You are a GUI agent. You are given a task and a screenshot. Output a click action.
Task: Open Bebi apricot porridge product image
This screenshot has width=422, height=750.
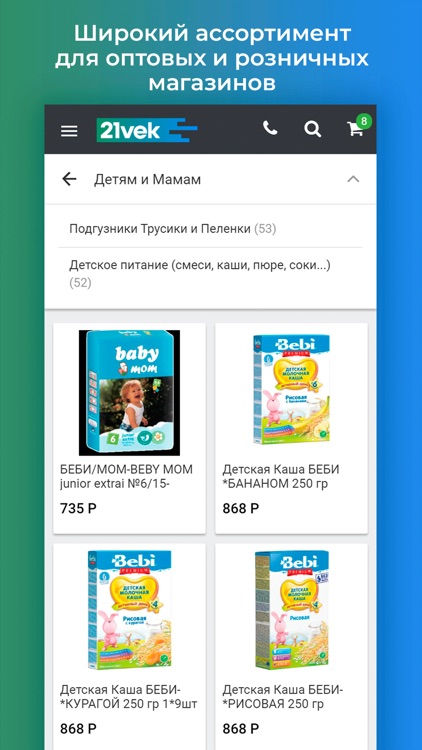(129, 610)
